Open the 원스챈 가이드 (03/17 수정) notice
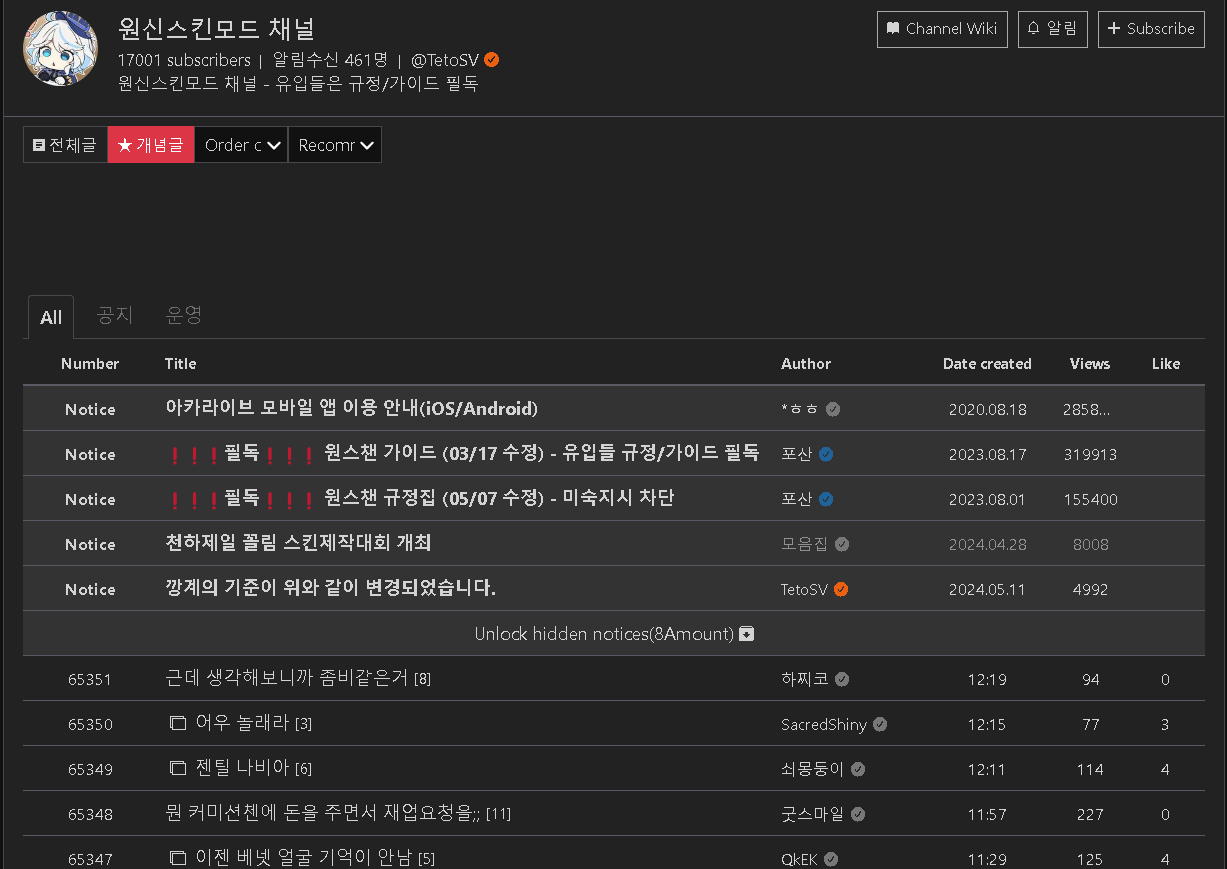The image size is (1227, 869). click(462, 453)
